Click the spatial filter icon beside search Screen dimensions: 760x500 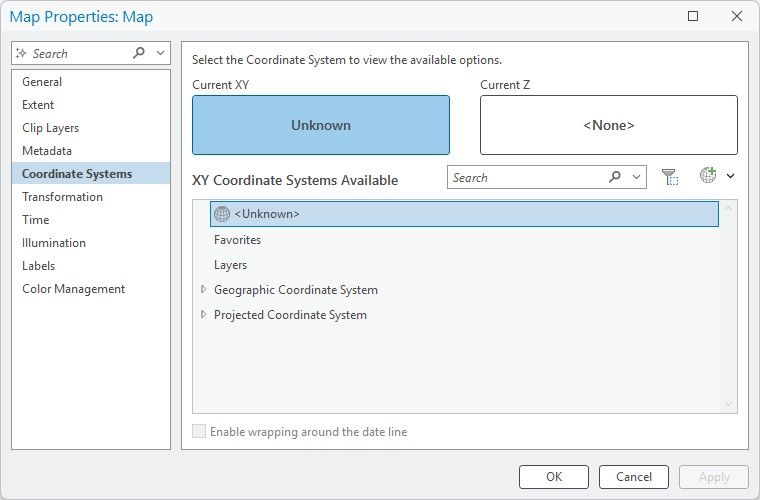click(x=670, y=177)
